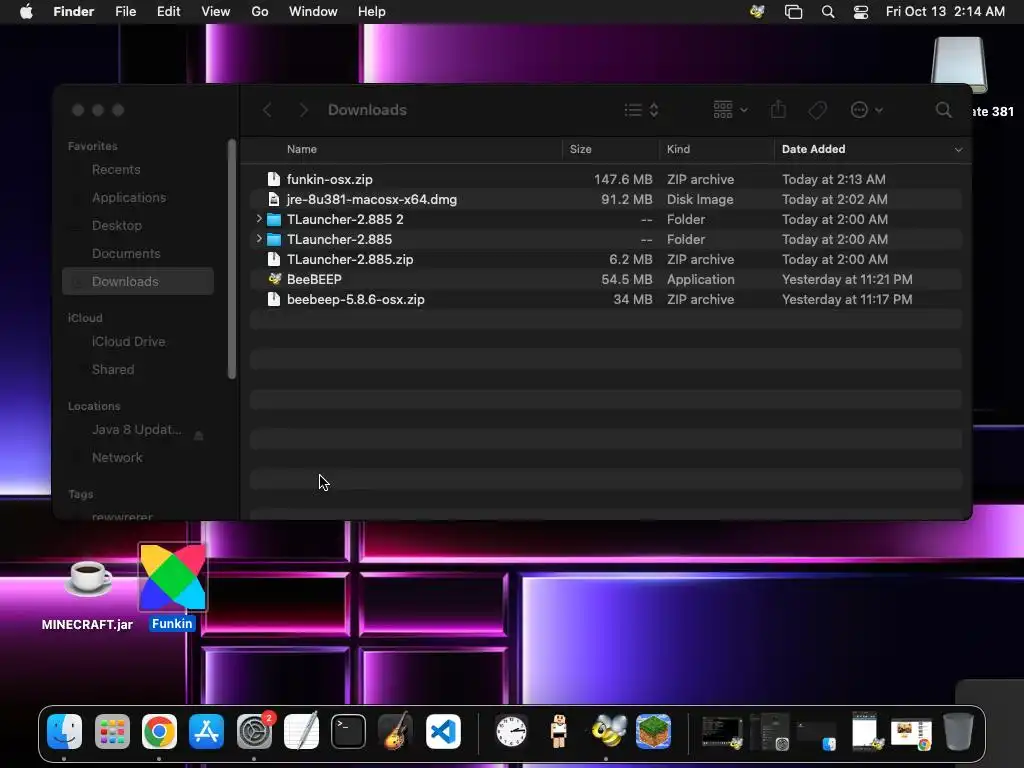Sort by Size column header

(581, 149)
